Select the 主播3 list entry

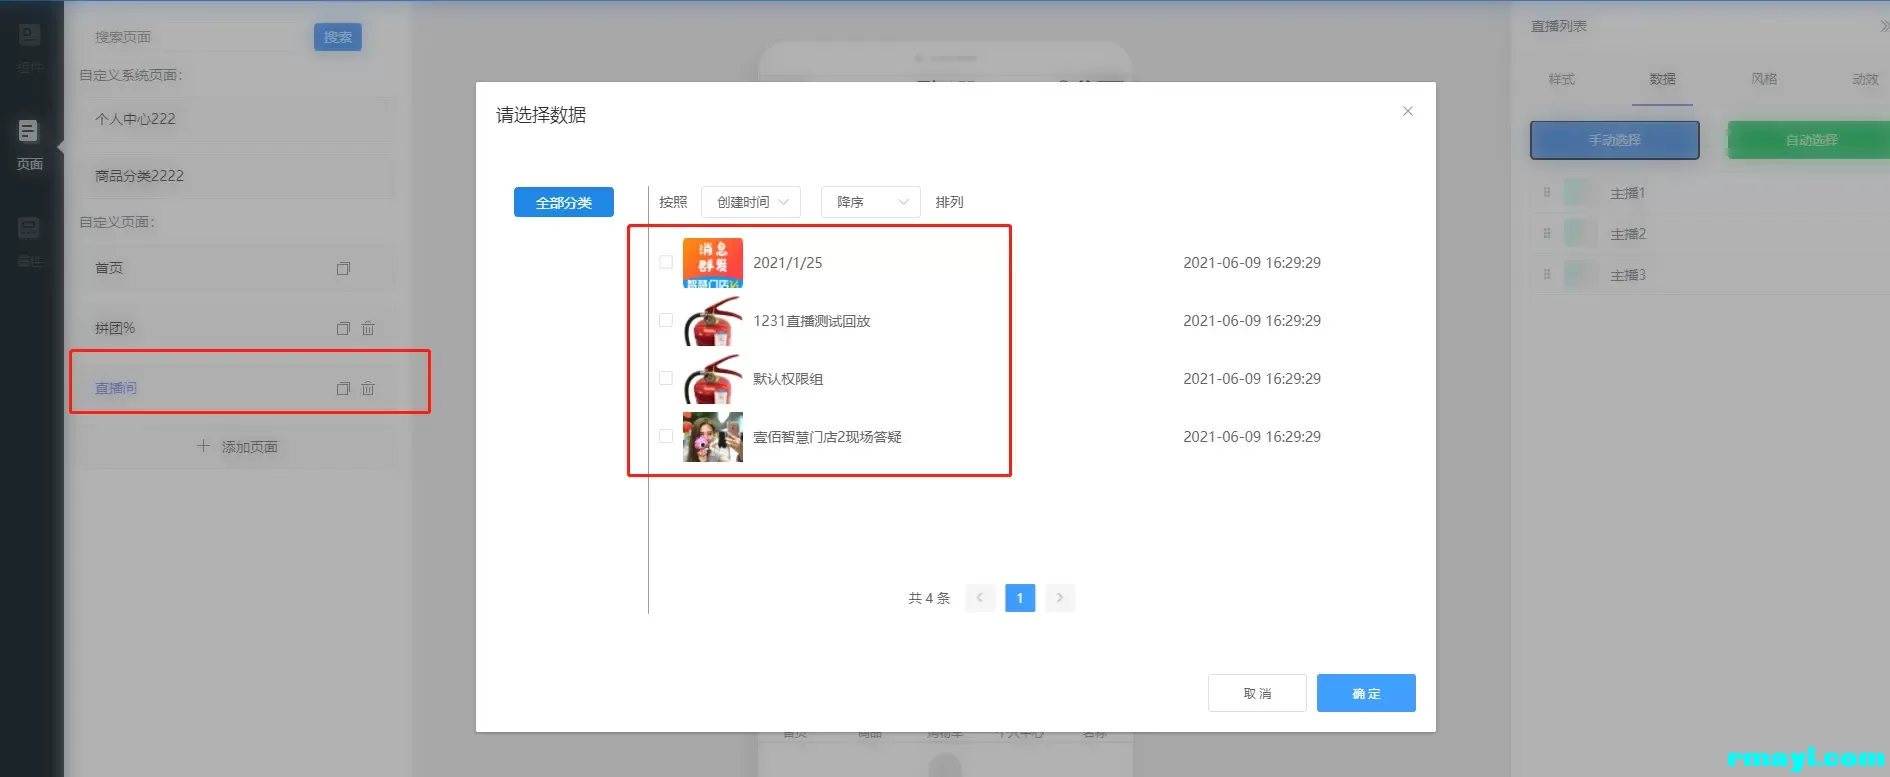click(x=1710, y=275)
